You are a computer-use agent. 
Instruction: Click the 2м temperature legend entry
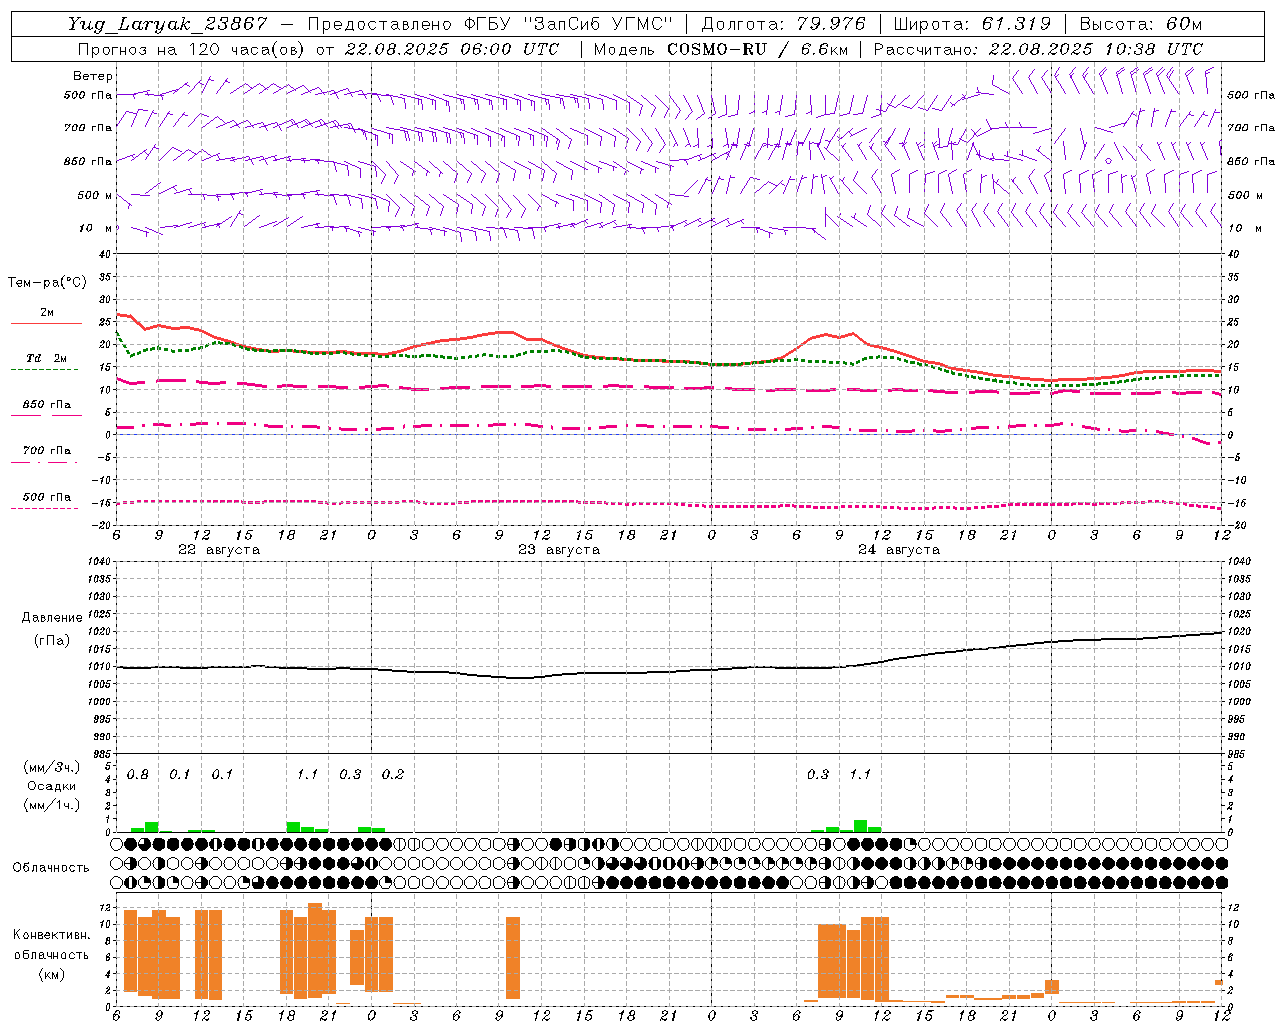(47, 312)
